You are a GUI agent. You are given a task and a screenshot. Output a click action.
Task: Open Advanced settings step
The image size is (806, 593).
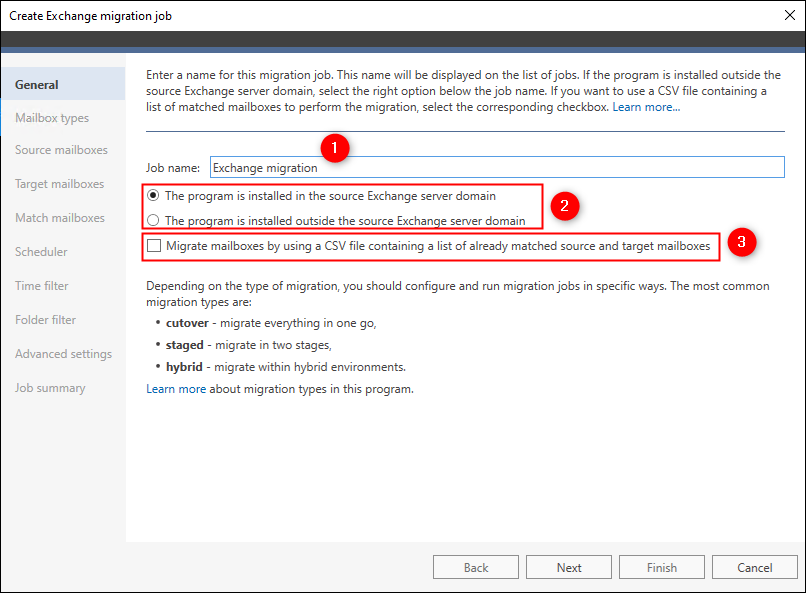click(63, 354)
